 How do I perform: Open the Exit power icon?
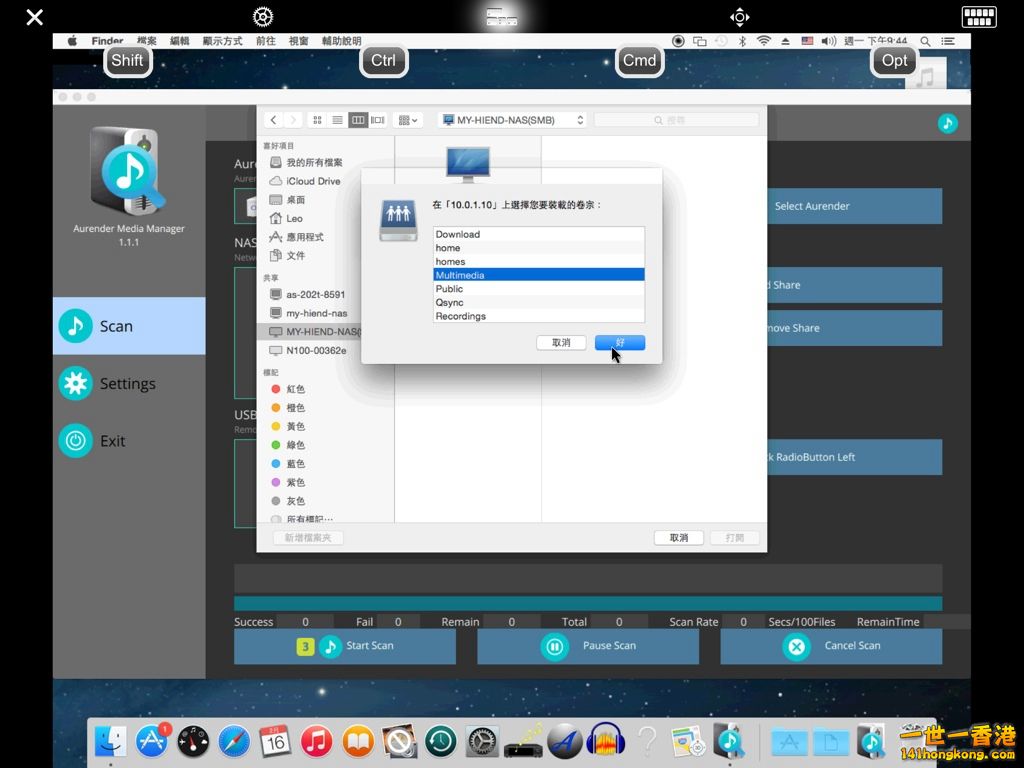(75, 441)
